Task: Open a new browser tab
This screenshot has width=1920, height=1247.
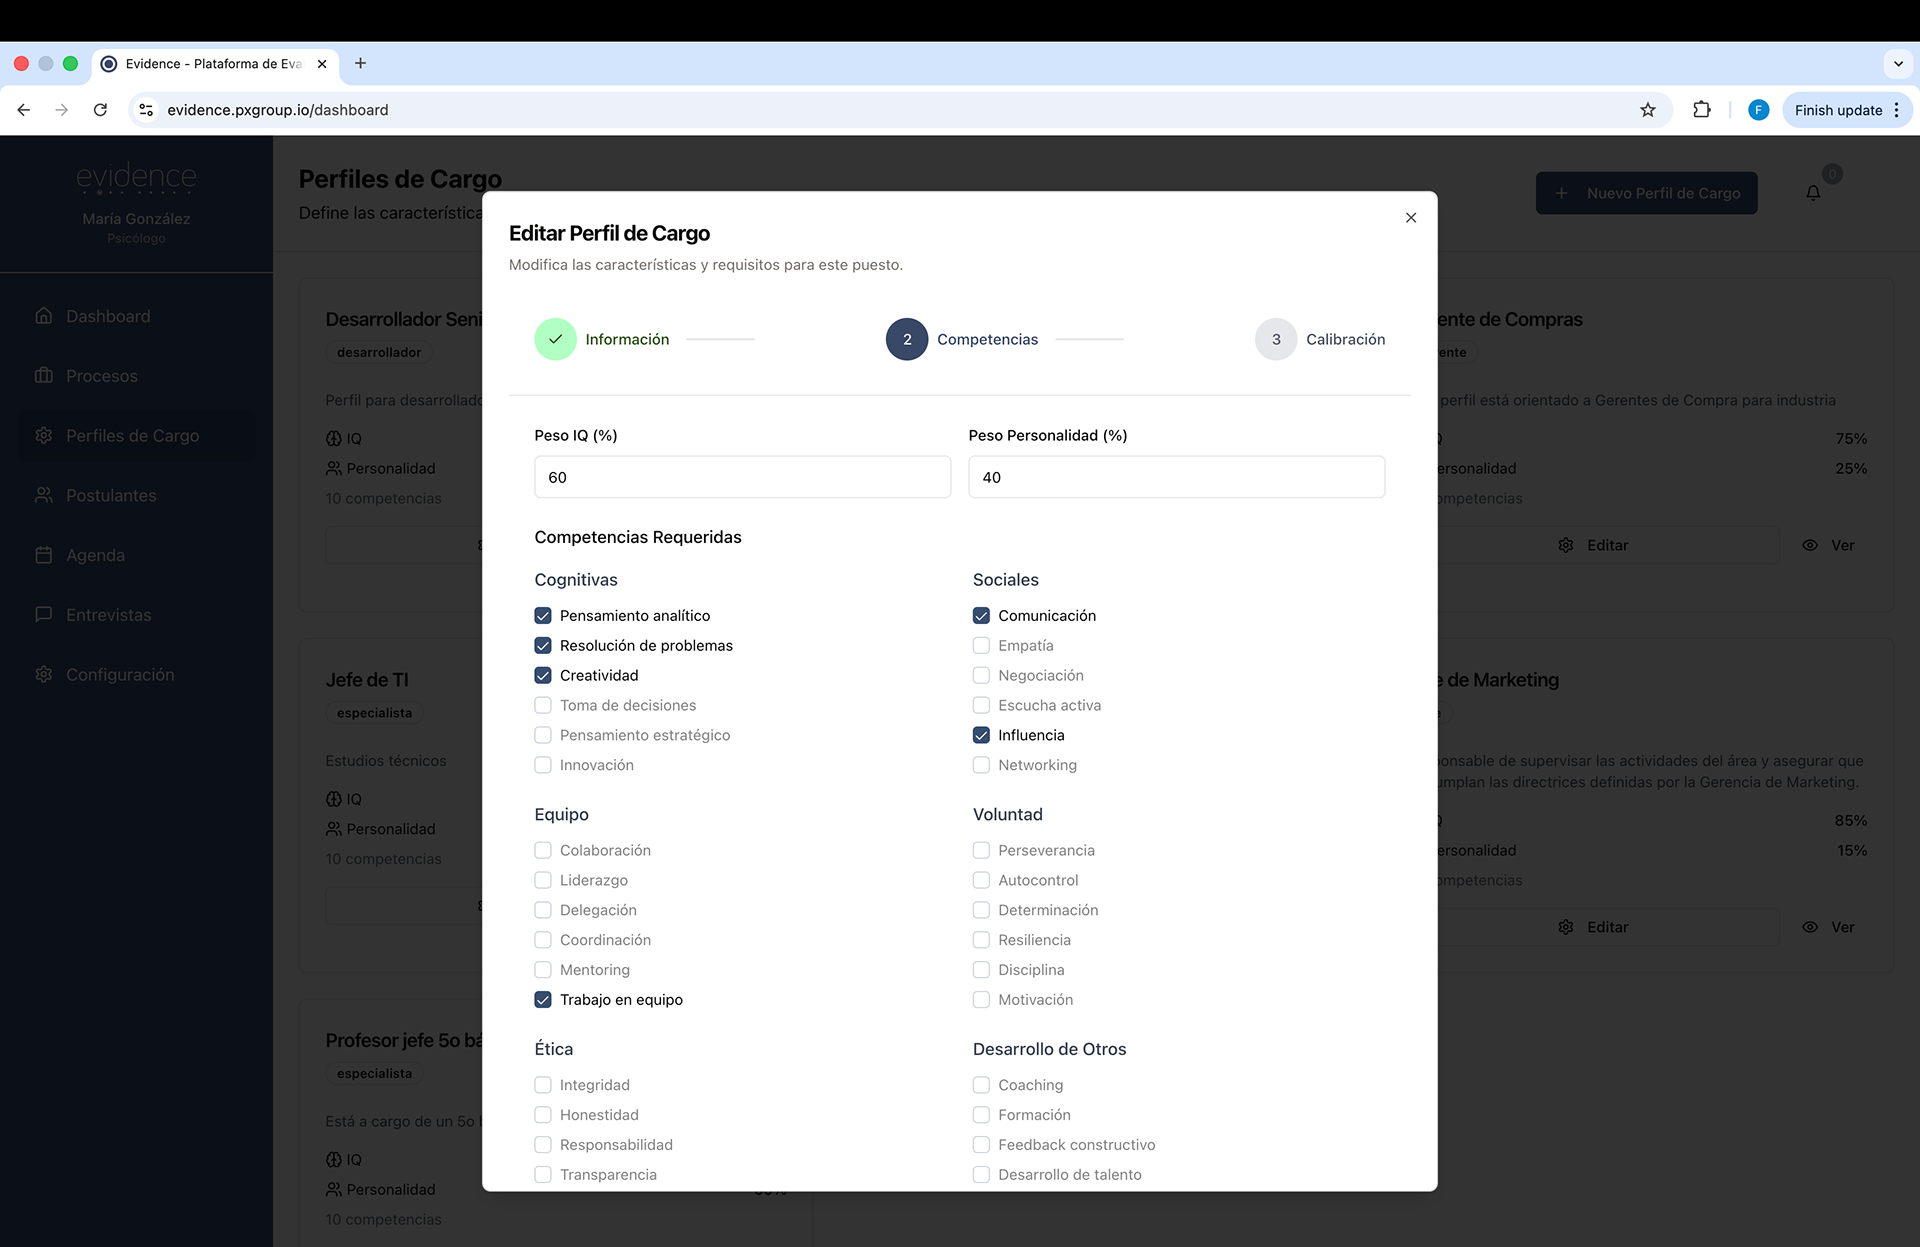Action: [360, 64]
